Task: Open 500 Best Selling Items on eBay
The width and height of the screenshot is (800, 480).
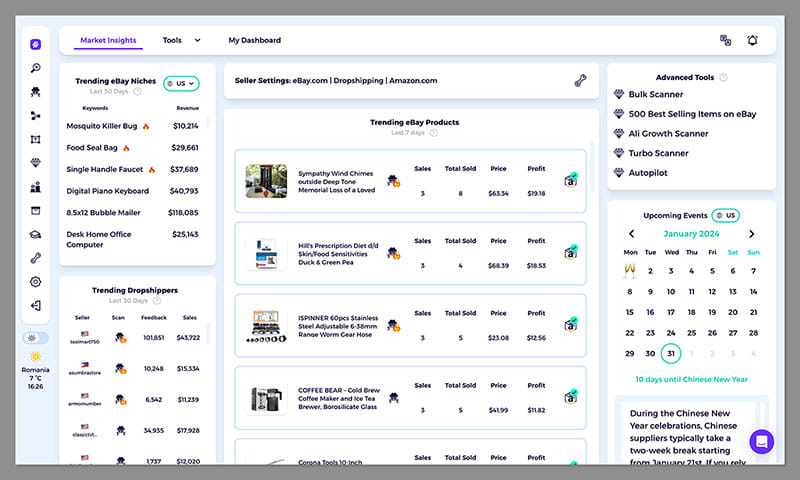Action: [x=692, y=114]
